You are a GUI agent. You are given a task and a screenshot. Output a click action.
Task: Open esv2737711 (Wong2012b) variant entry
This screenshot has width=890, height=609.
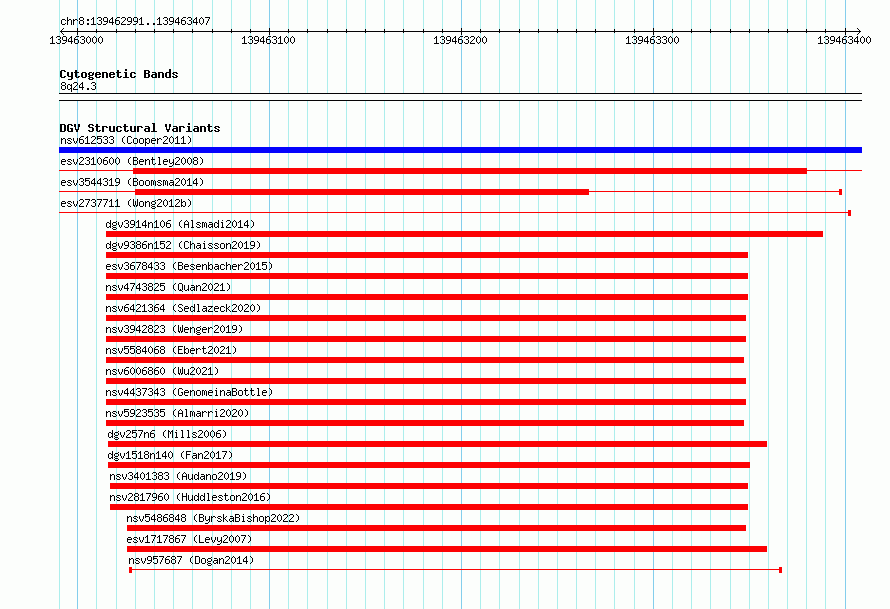[x=126, y=203]
